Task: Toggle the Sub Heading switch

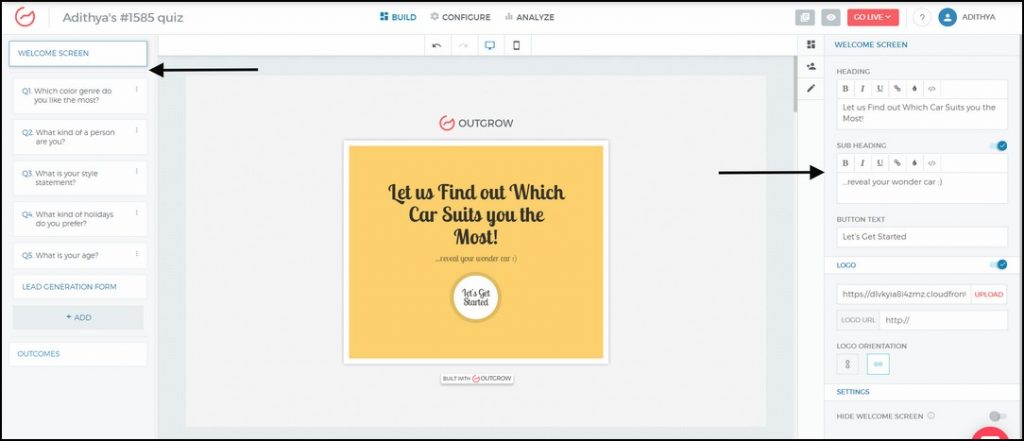Action: [997, 146]
